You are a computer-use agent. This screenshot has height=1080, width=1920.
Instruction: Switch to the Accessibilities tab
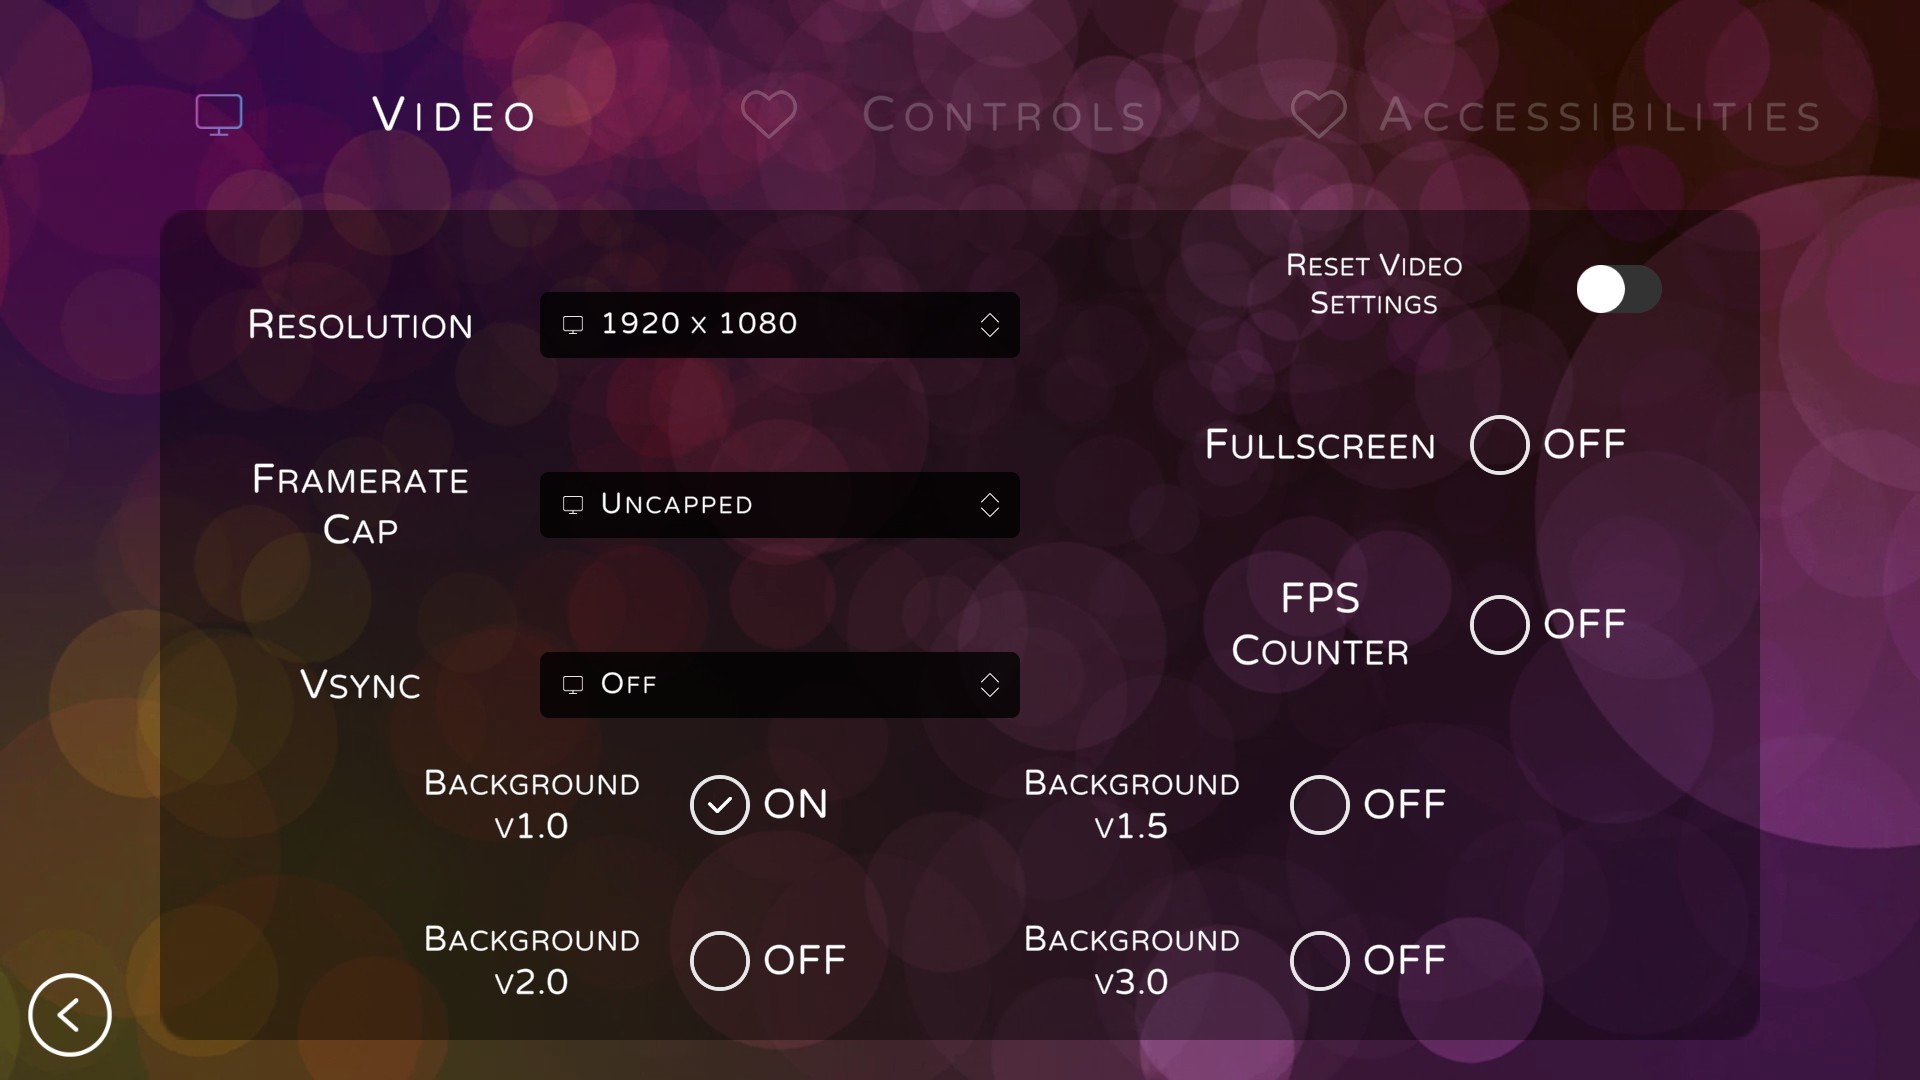[x=1600, y=114]
